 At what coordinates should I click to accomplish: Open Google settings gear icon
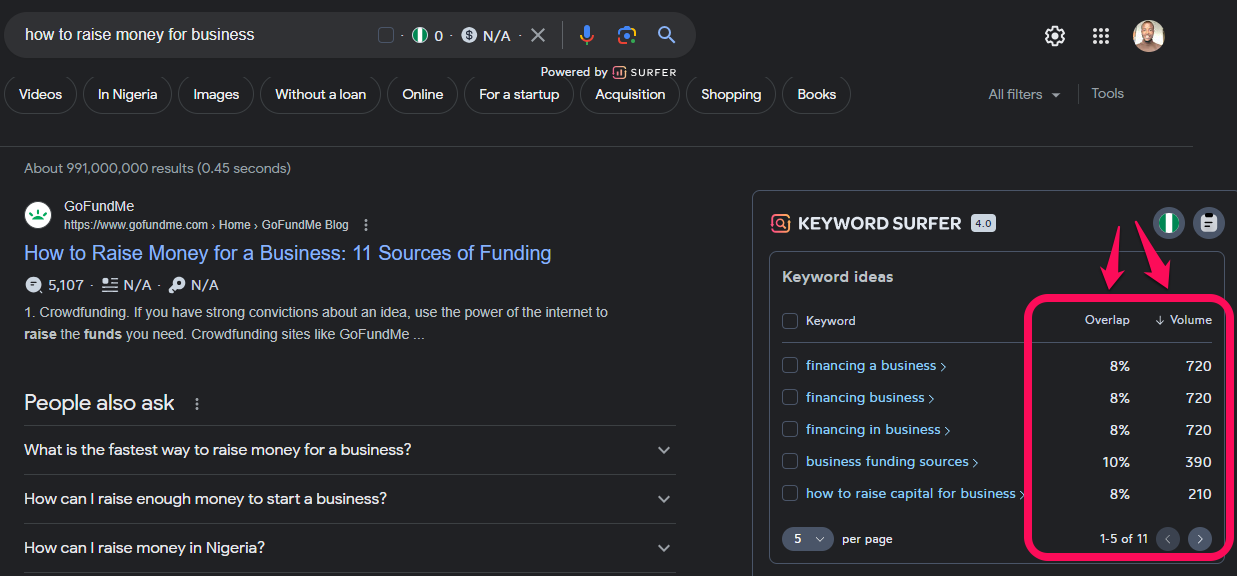pyautogui.click(x=1055, y=36)
